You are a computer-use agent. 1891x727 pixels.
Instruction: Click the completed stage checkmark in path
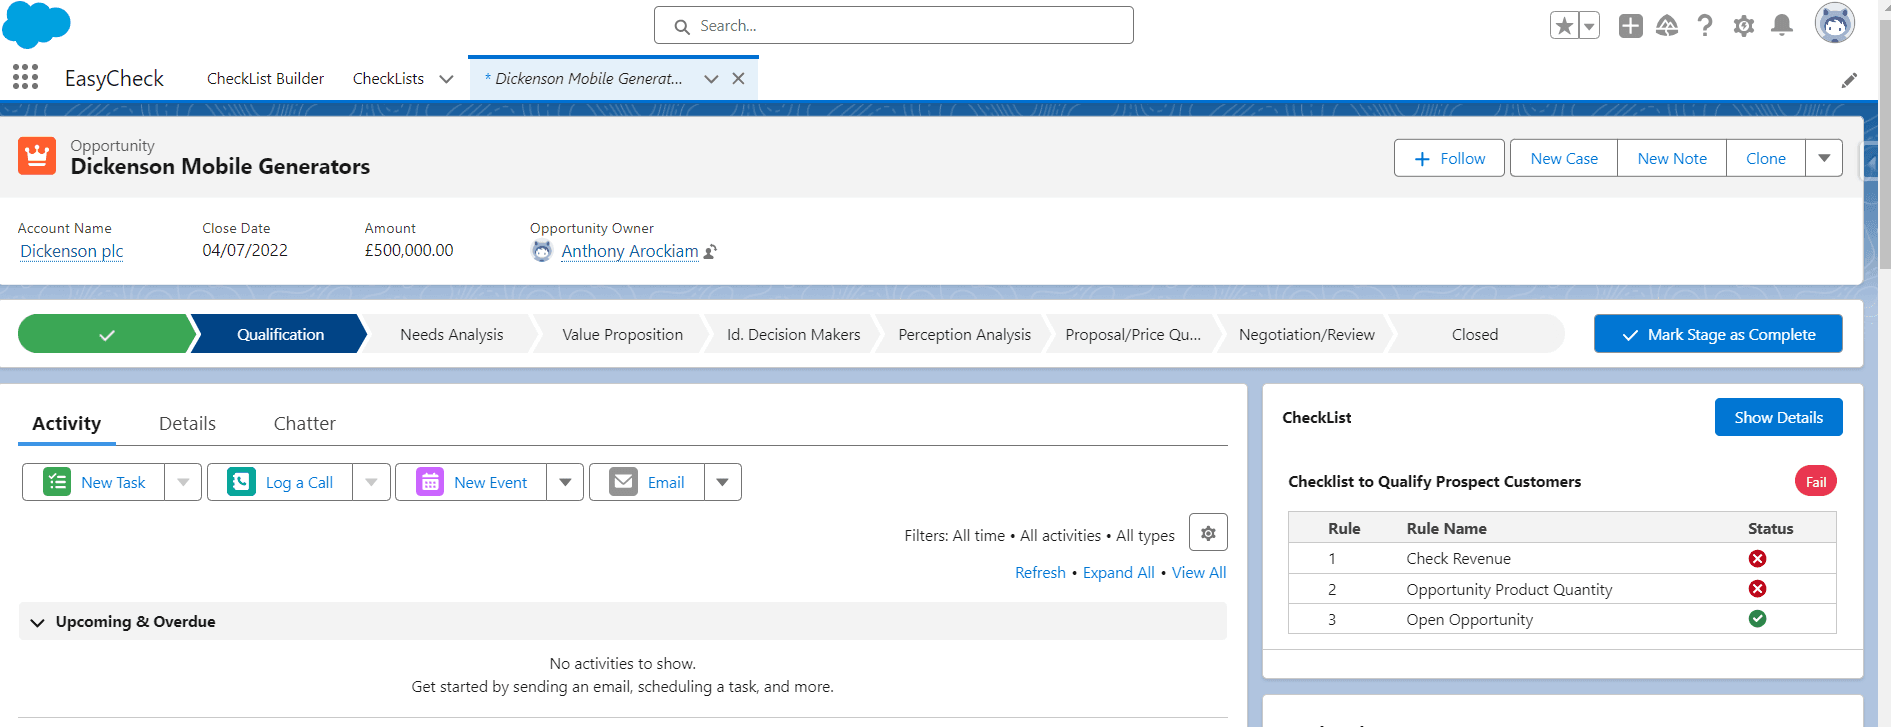(106, 334)
